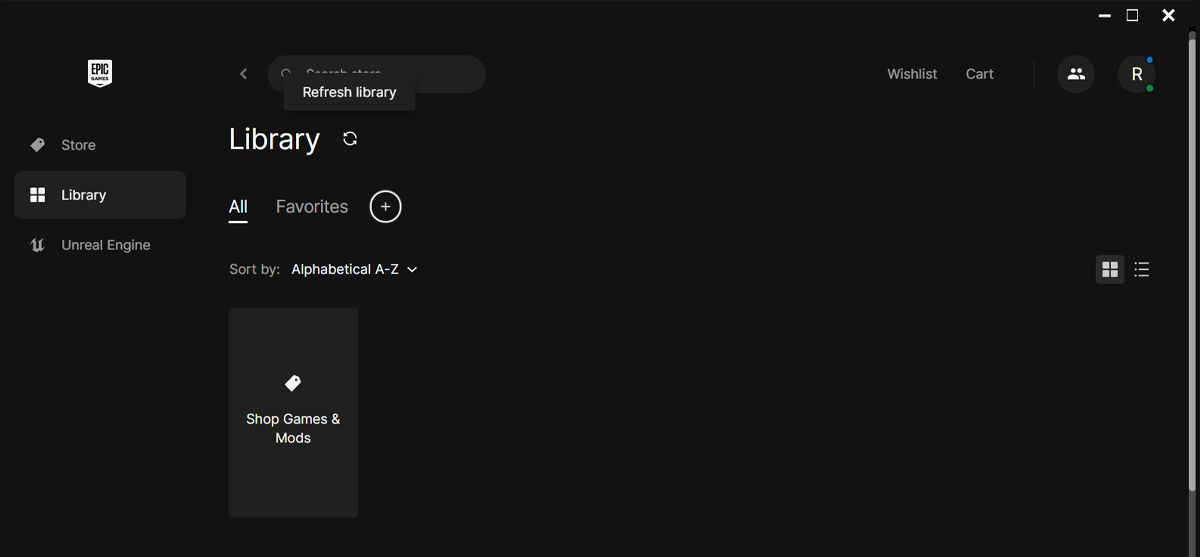The height and width of the screenshot is (557, 1200).
Task: Click the Epic Games logo
Action: (x=99, y=73)
